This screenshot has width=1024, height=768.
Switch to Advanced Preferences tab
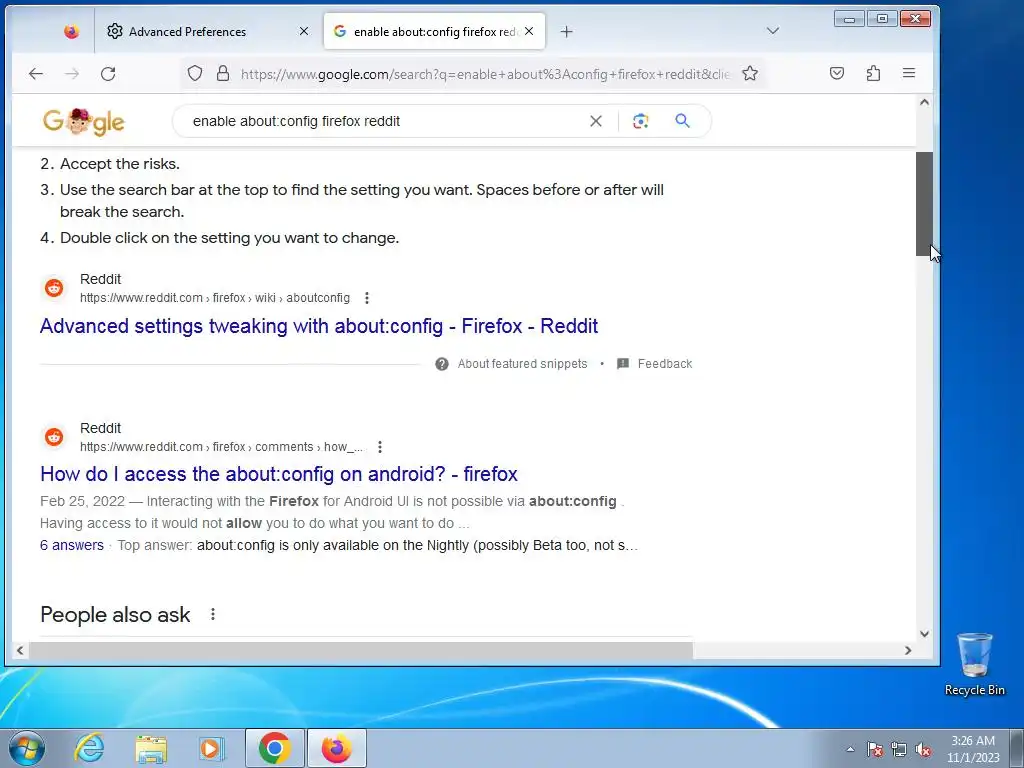point(209,31)
